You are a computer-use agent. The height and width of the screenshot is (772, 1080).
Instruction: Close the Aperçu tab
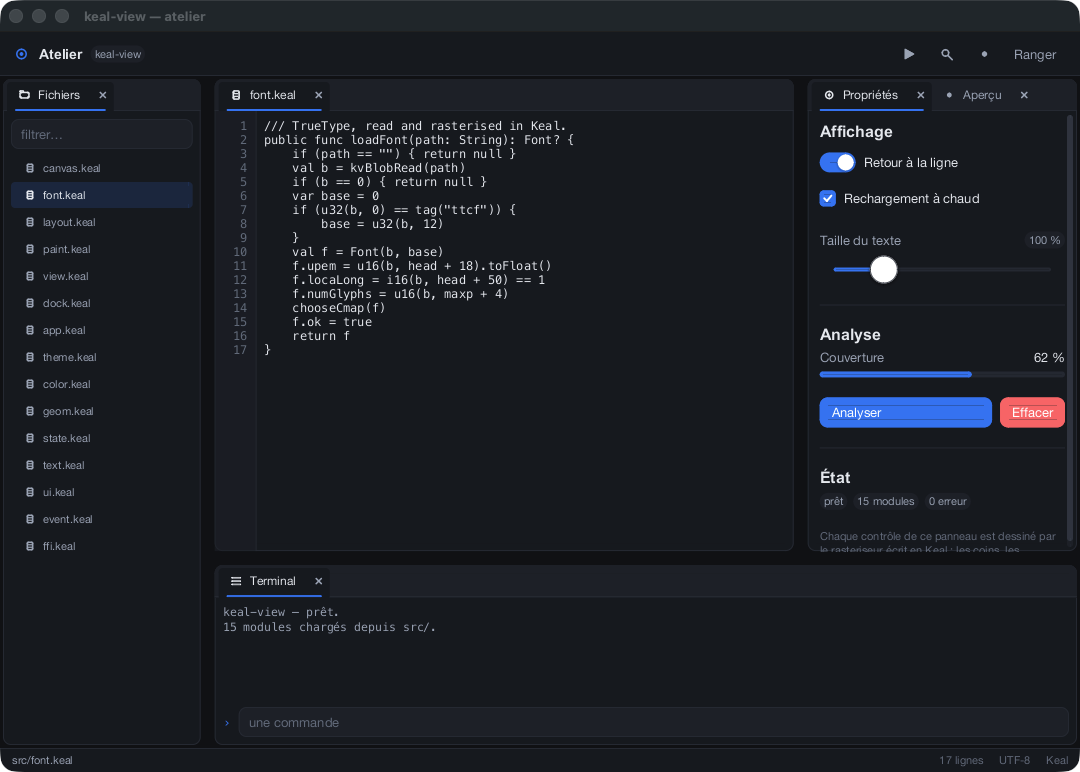coord(1024,95)
